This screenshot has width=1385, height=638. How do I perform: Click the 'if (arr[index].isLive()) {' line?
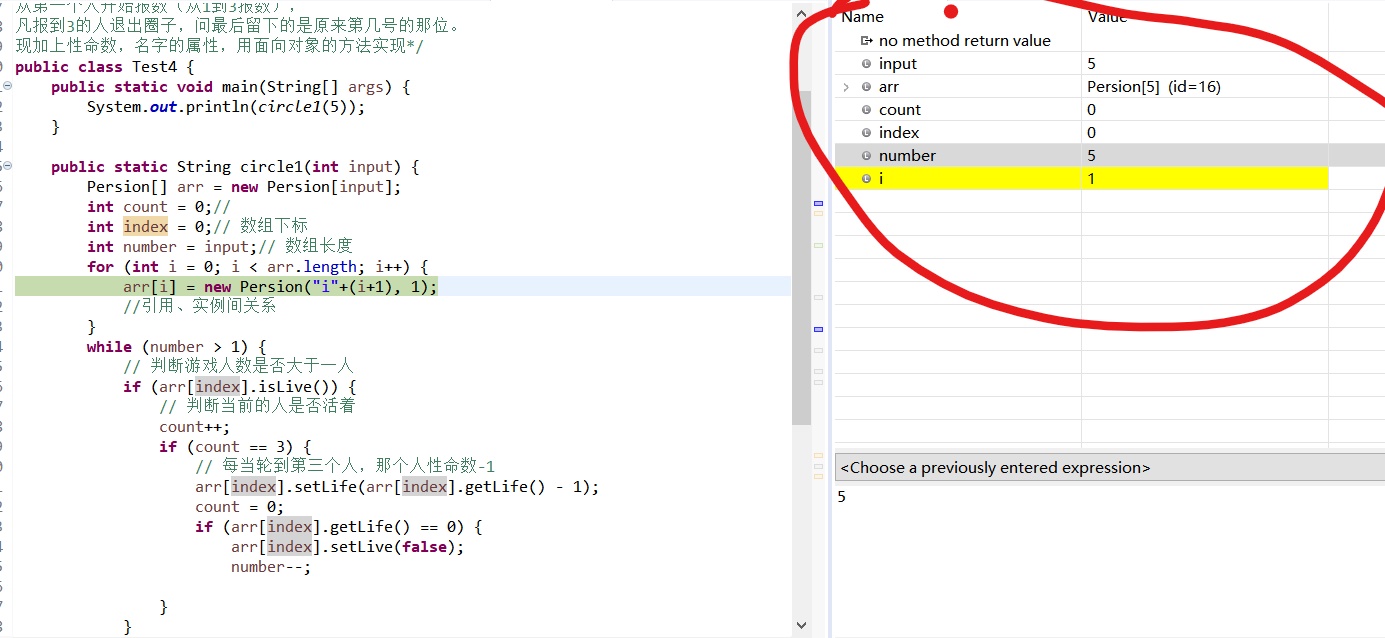click(240, 387)
